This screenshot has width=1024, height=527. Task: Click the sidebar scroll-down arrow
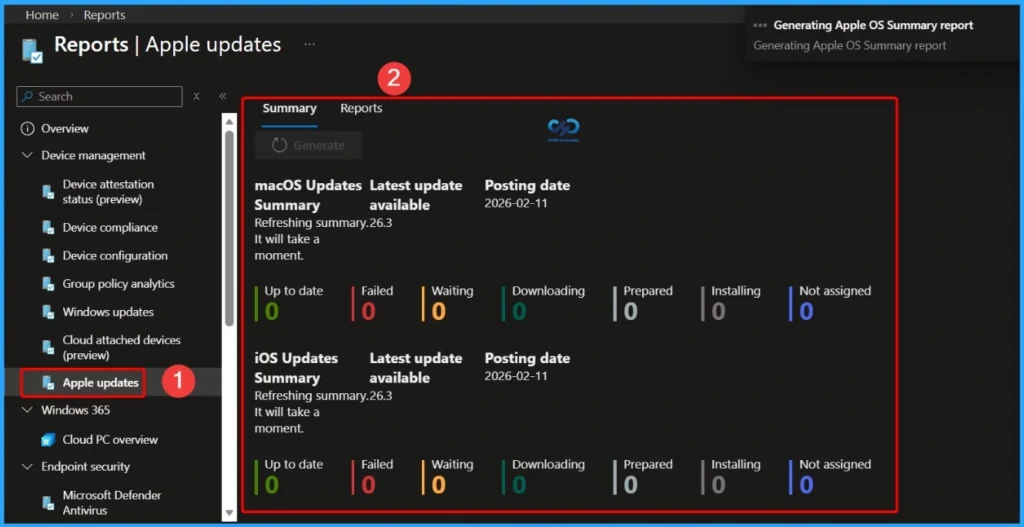pos(229,513)
